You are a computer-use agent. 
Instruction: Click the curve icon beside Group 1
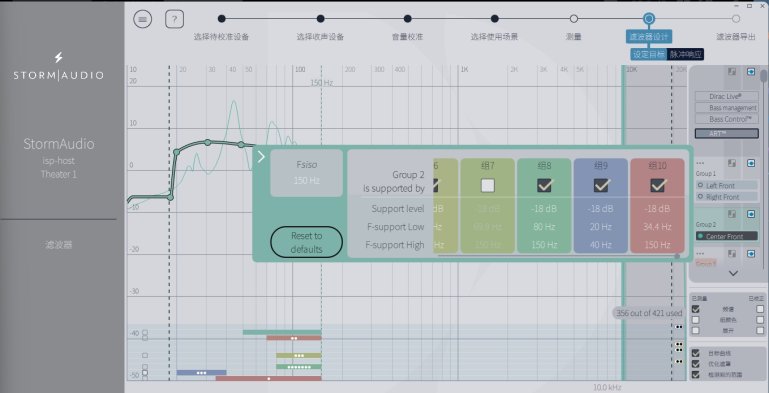(732, 163)
